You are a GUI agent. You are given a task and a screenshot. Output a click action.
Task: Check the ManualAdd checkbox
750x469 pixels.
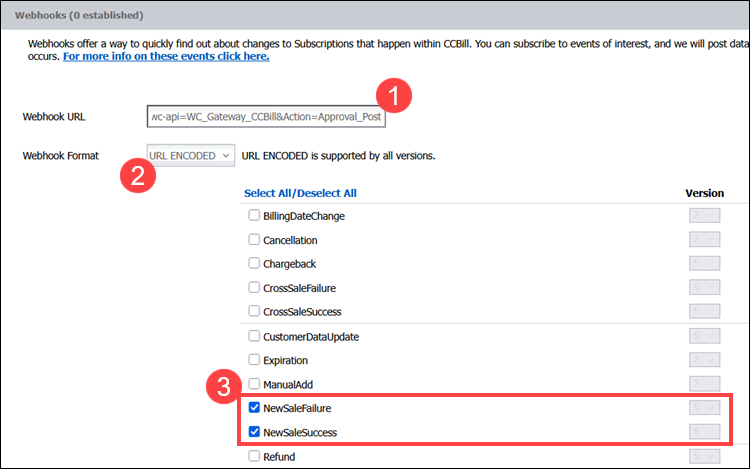pos(254,384)
